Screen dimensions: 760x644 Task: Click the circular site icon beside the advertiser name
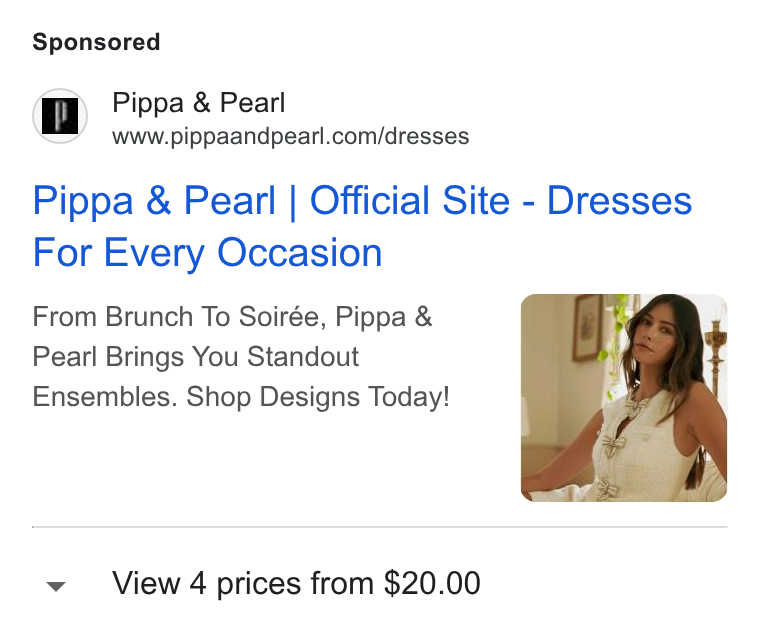(x=60, y=116)
